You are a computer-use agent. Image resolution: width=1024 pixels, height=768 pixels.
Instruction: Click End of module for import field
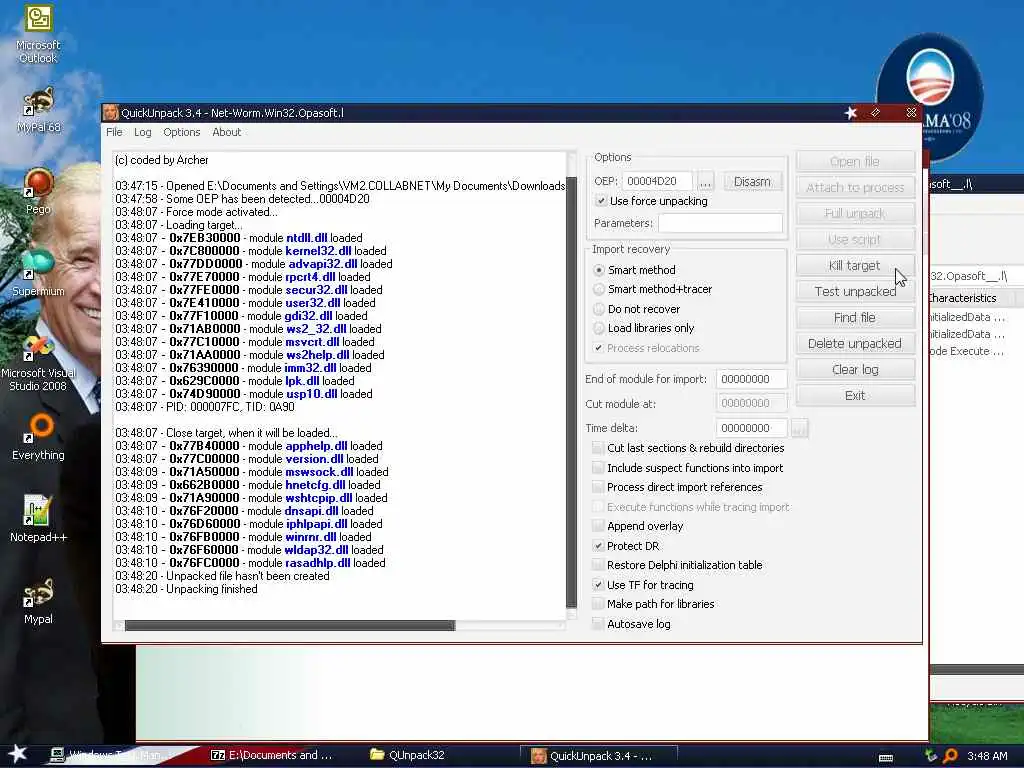[751, 379]
